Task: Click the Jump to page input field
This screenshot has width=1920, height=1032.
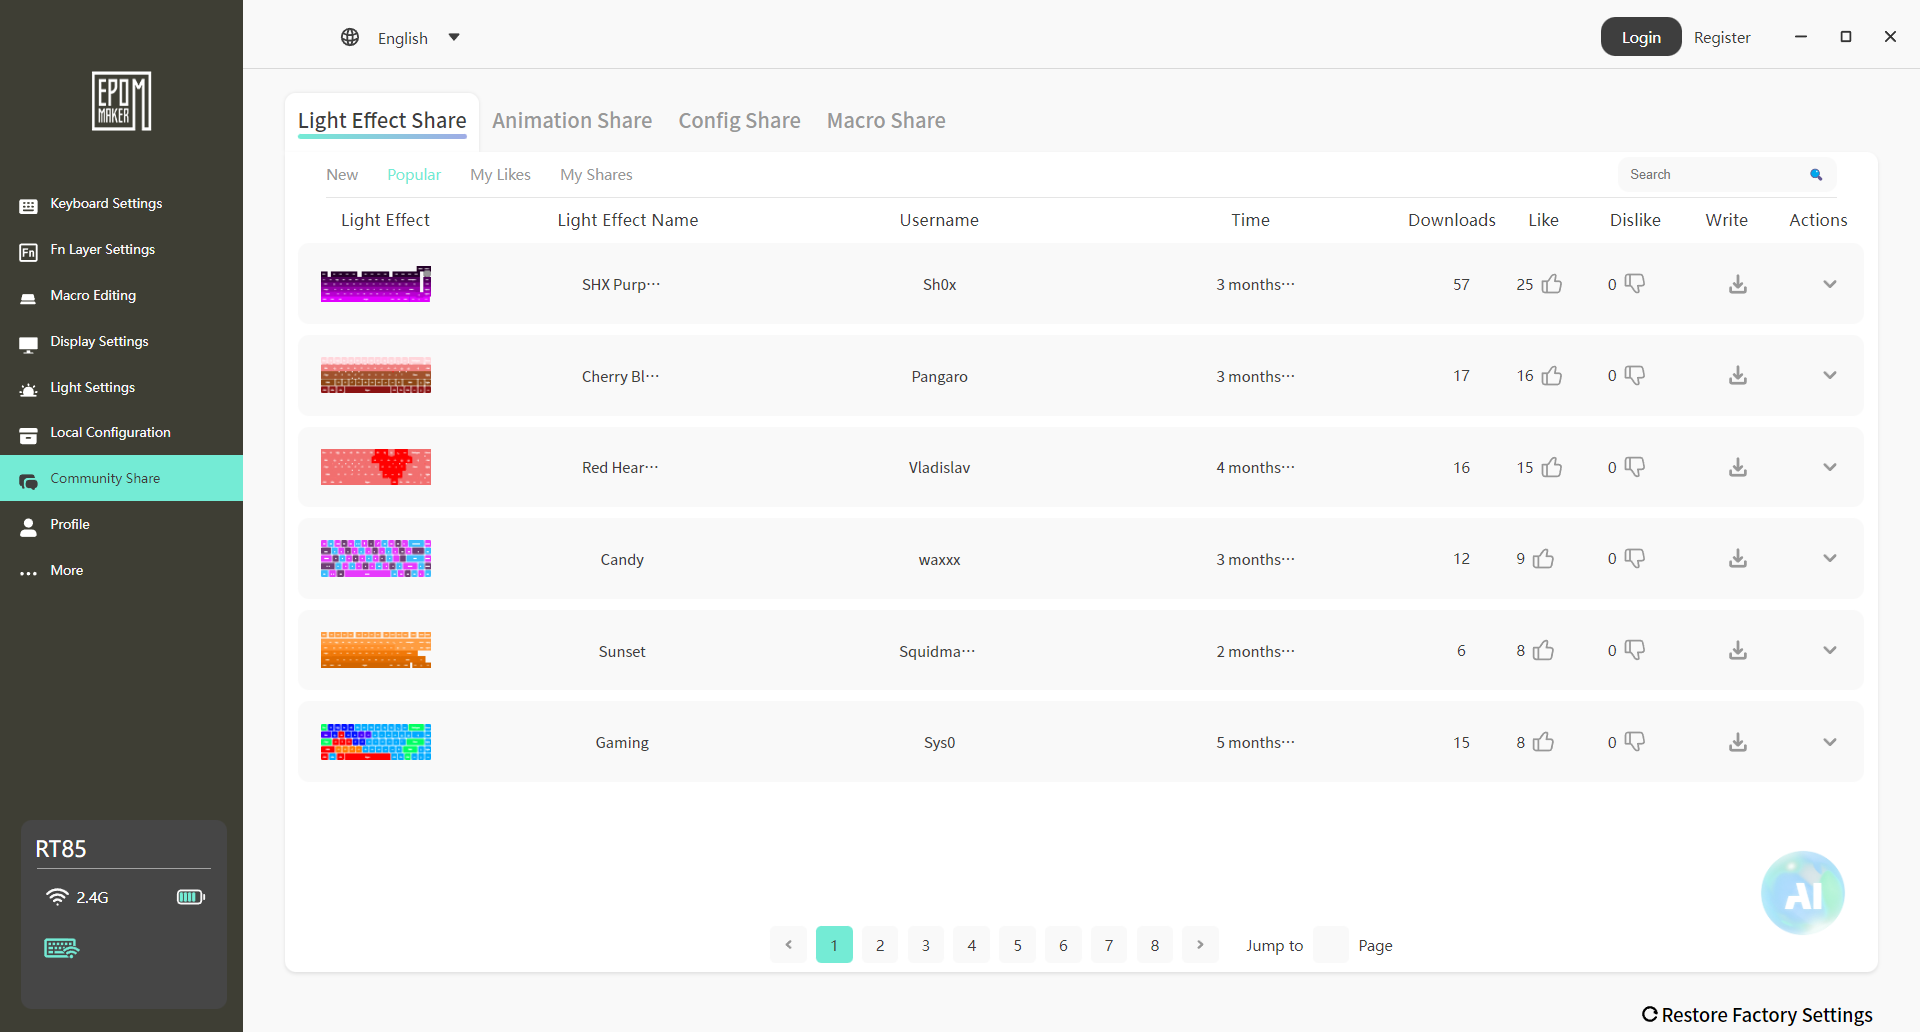Action: 1330,945
